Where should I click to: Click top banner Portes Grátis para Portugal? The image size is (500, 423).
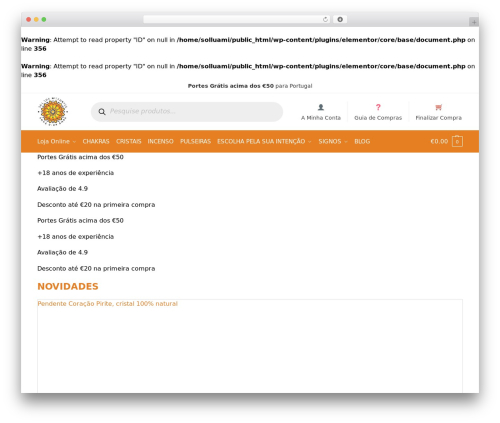[x=250, y=86]
